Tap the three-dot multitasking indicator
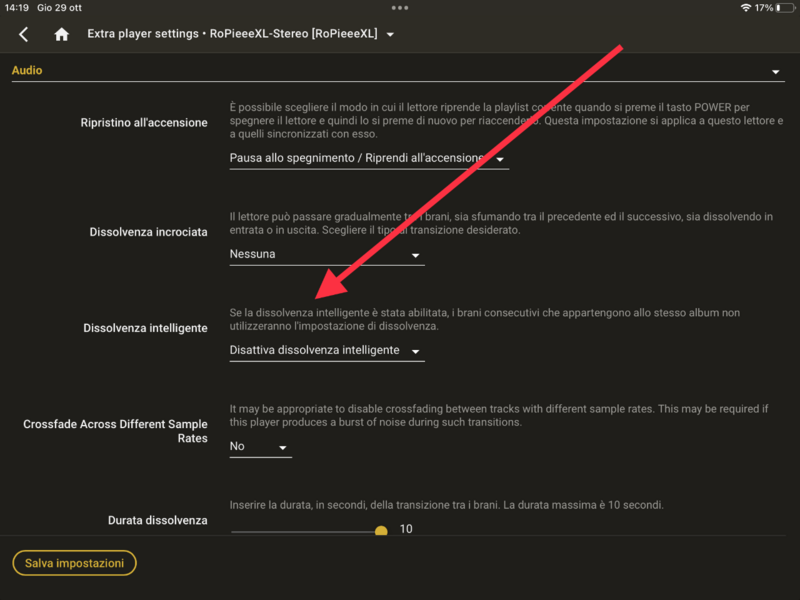 click(x=400, y=8)
